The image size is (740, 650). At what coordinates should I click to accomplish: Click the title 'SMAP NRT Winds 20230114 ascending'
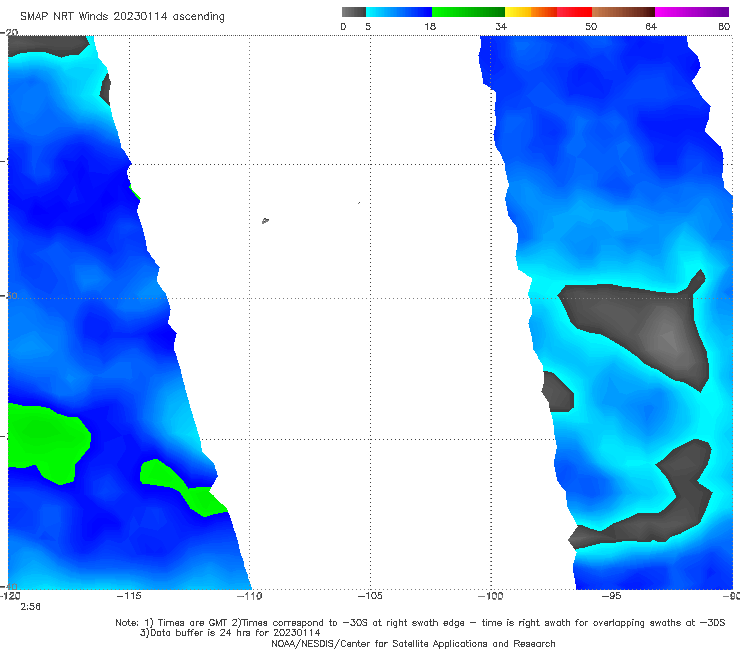tap(122, 17)
